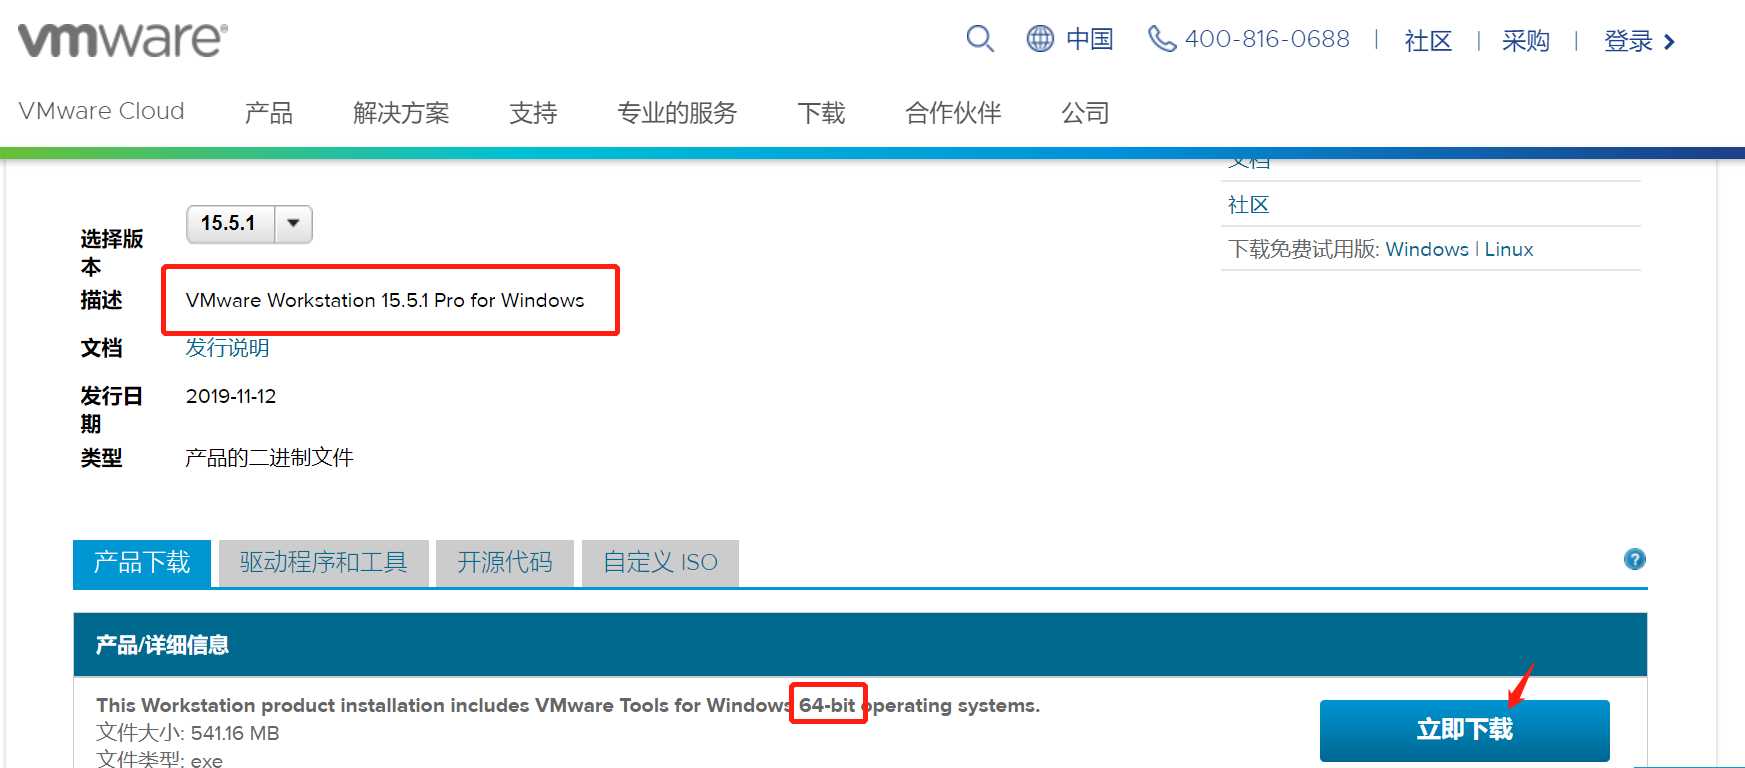Select the 中国 region link
The height and width of the screenshot is (768, 1745).
(x=1089, y=39)
